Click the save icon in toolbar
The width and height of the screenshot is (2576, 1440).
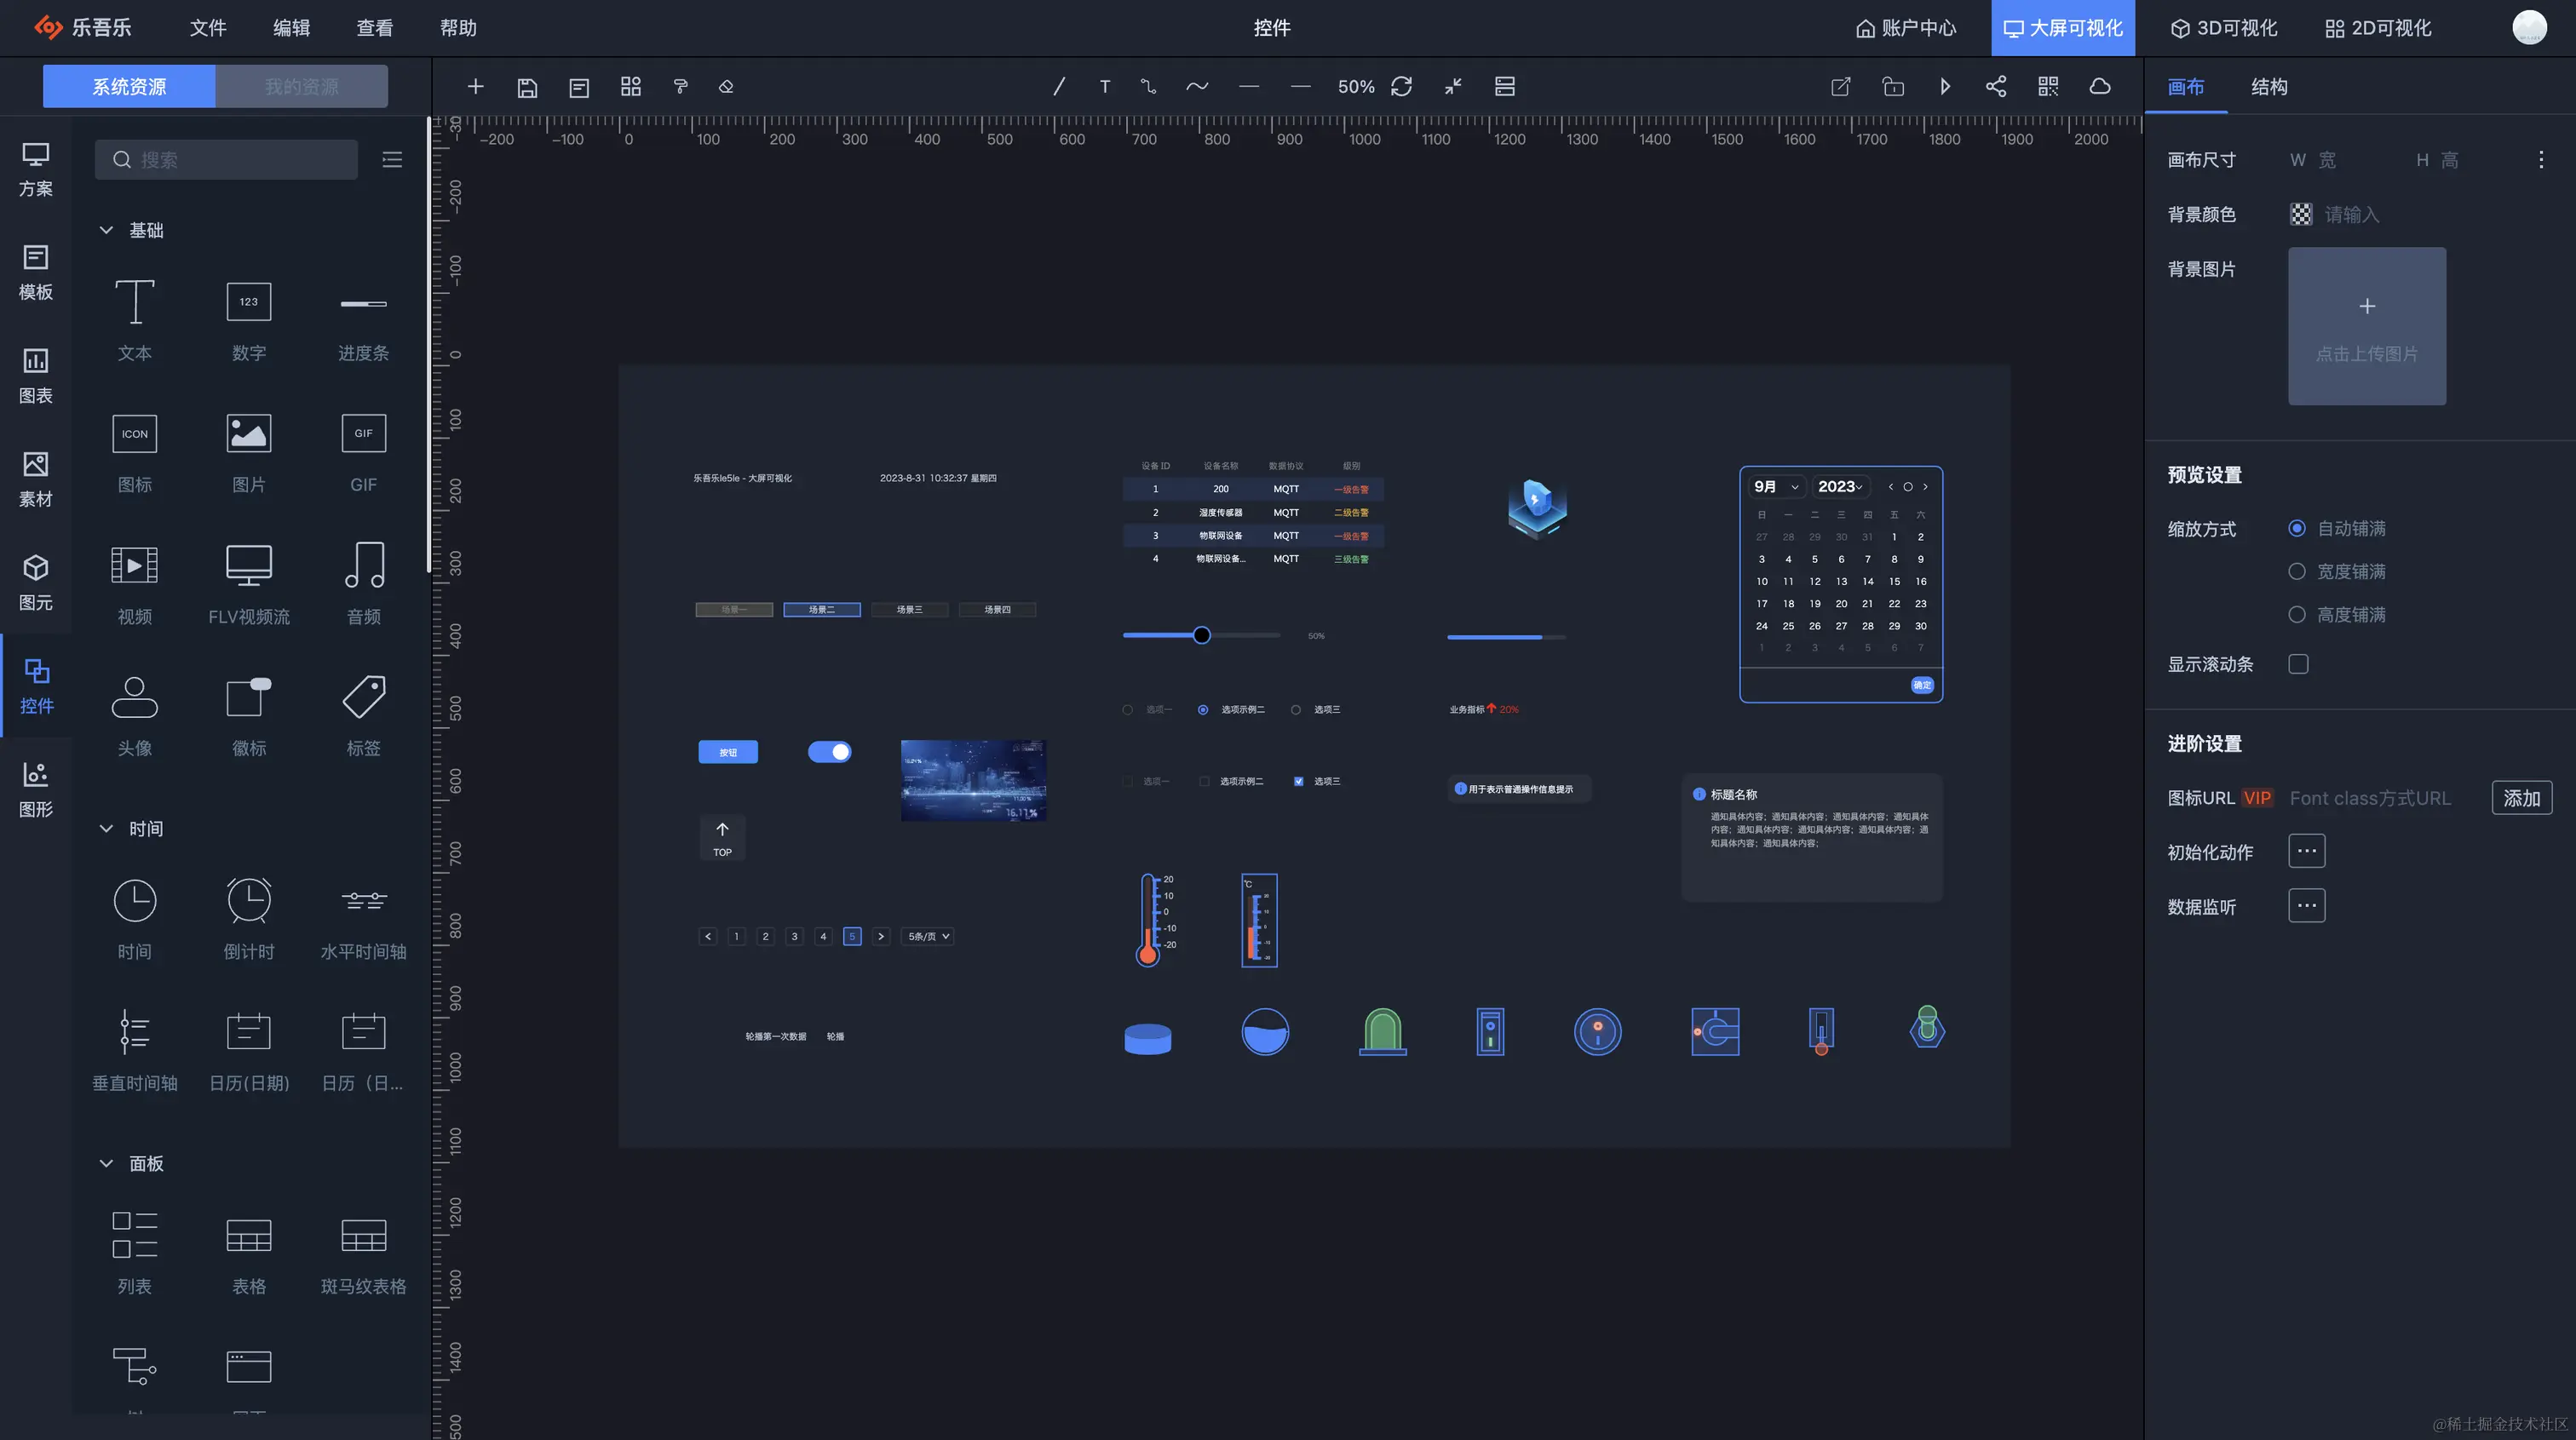click(527, 87)
